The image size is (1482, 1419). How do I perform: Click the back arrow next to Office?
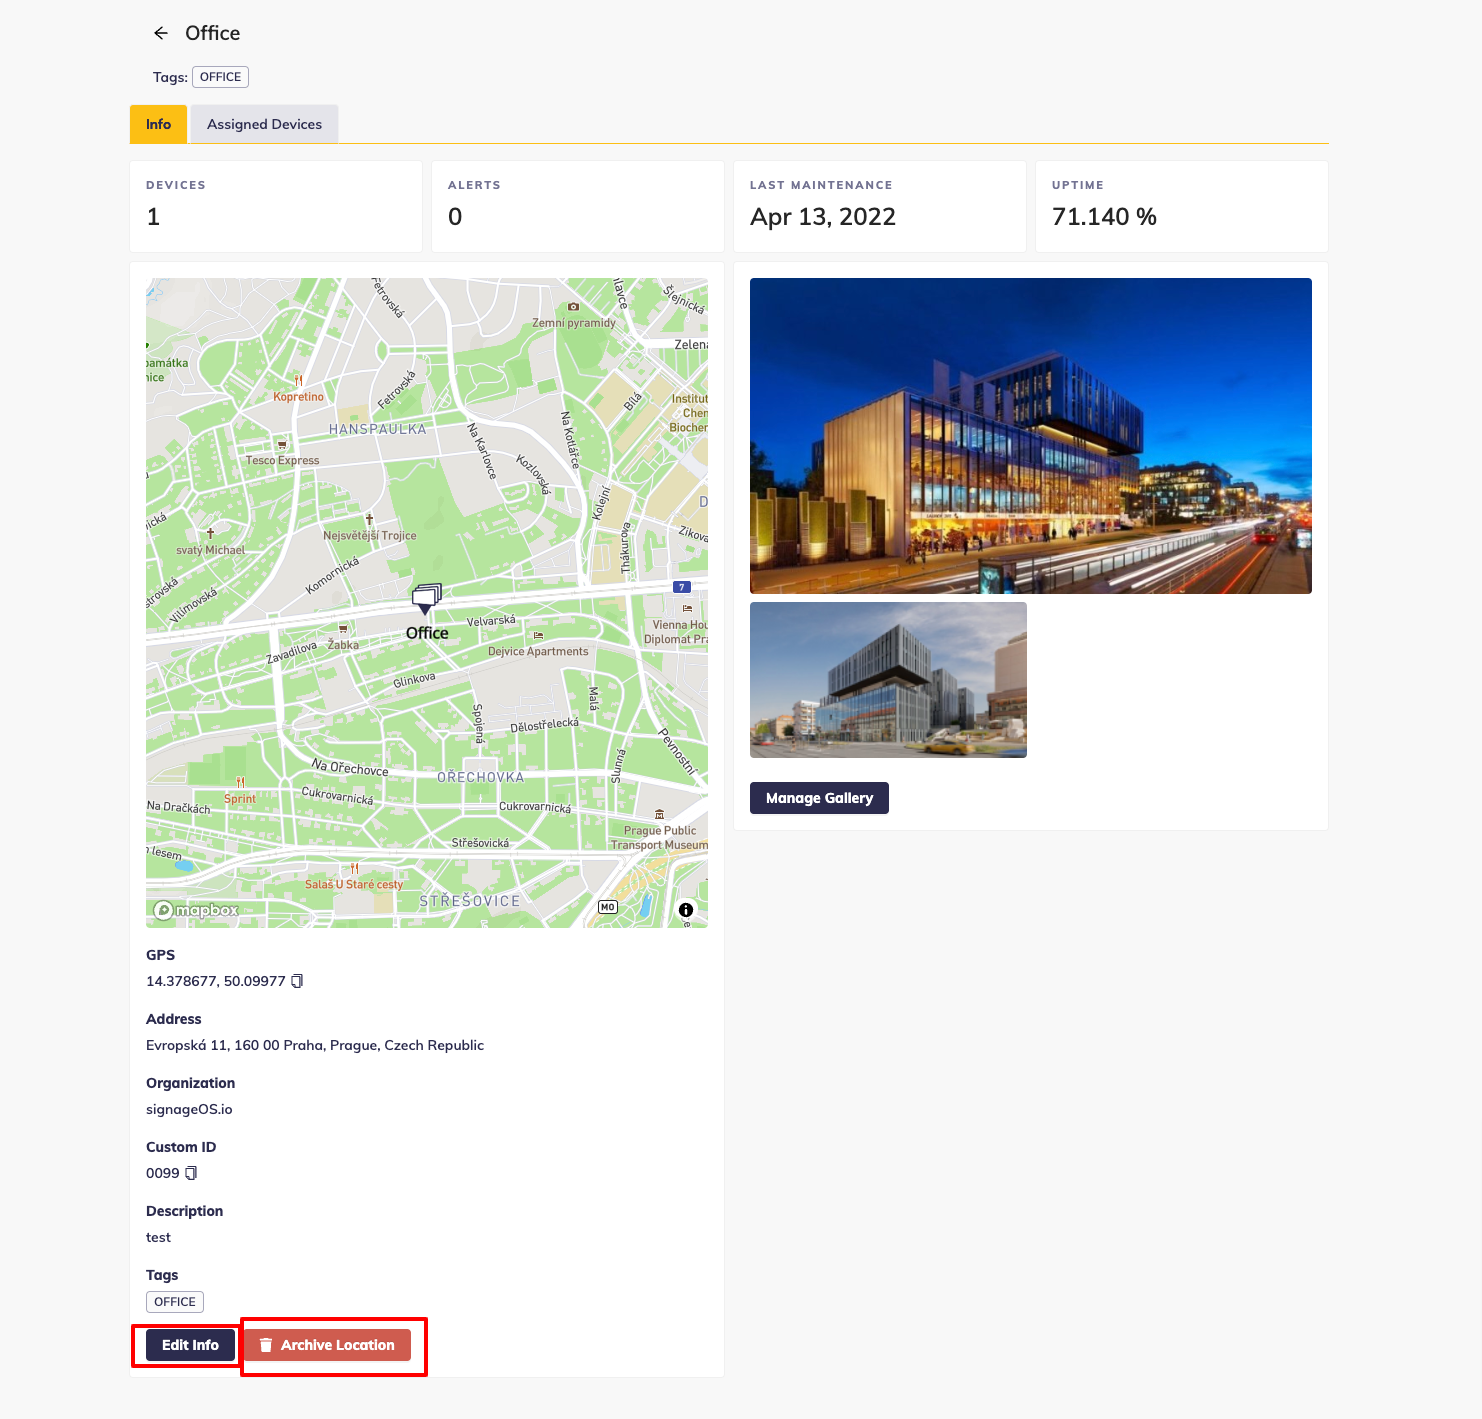click(x=161, y=33)
